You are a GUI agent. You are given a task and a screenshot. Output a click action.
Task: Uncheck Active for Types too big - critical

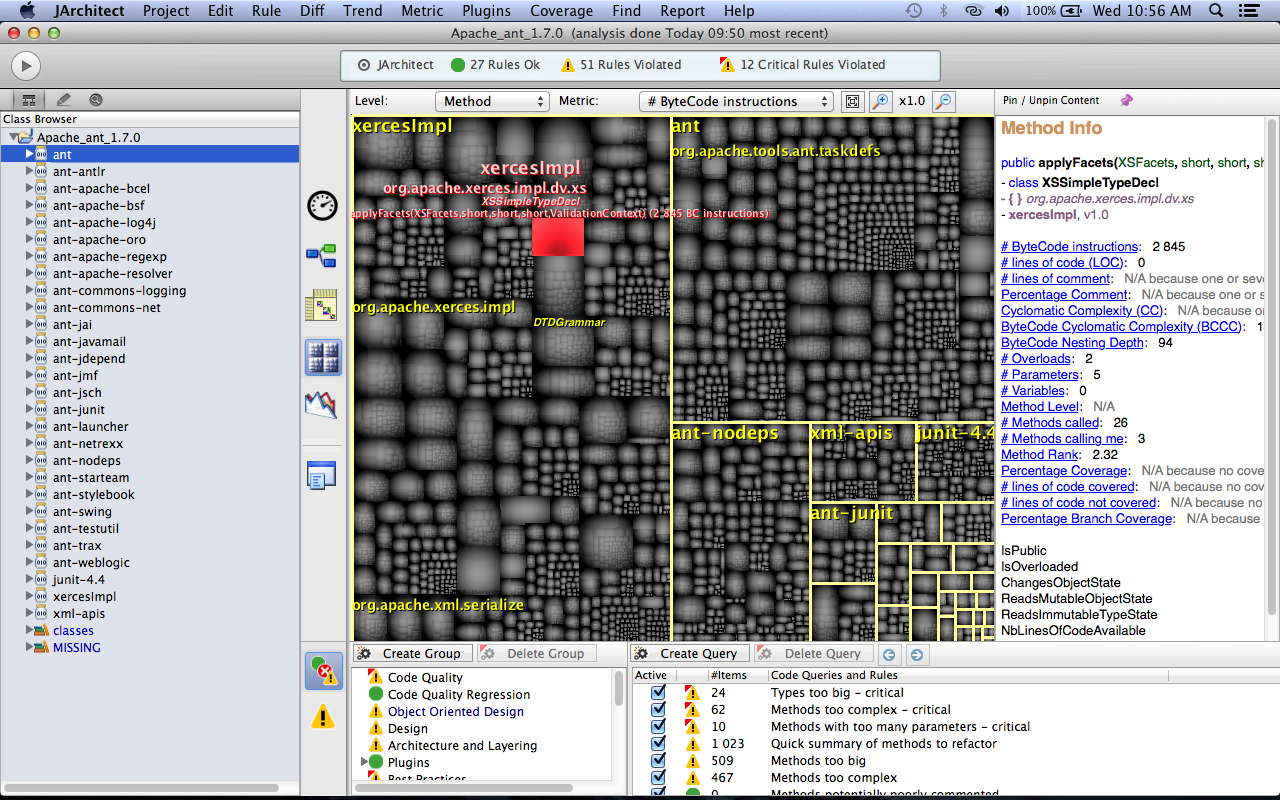pos(658,692)
